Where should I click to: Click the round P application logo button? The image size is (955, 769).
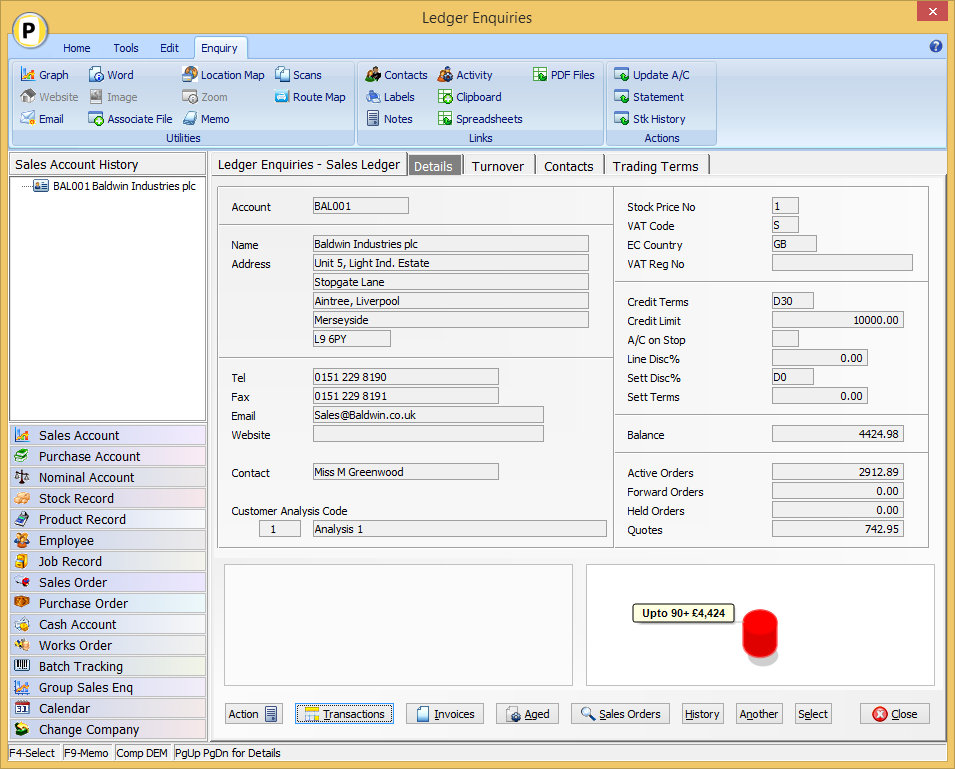pos(29,30)
